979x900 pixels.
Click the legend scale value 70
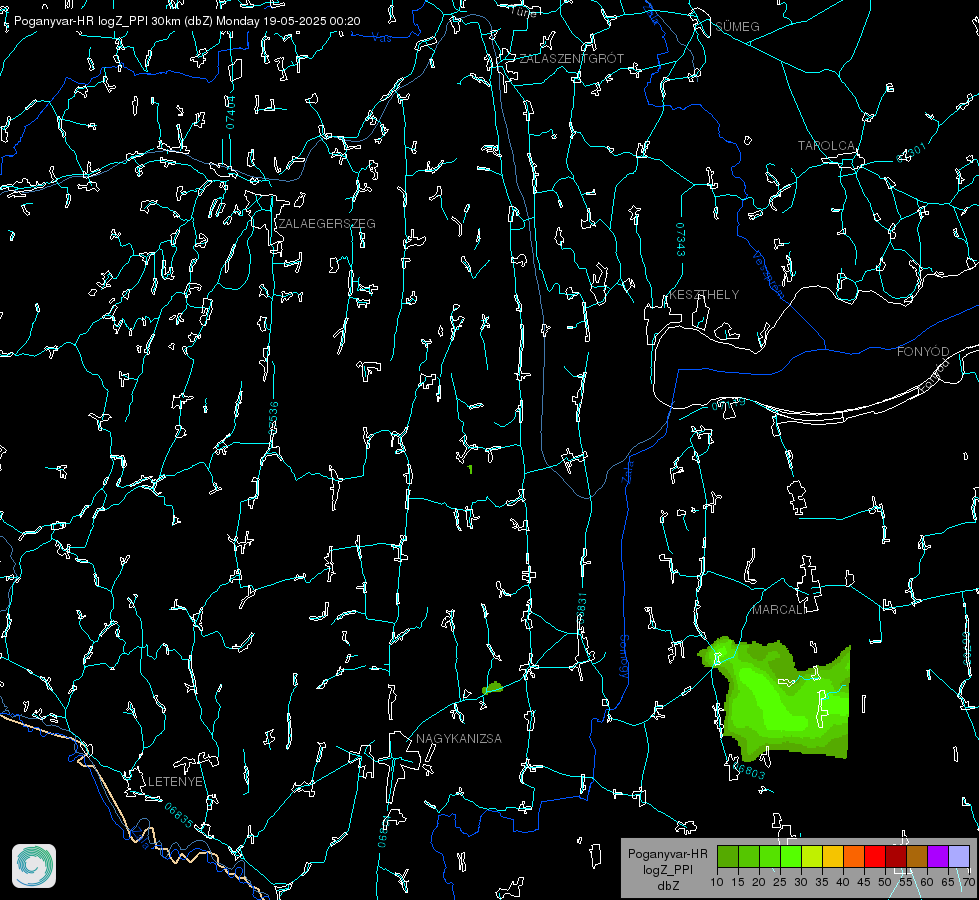969,883
